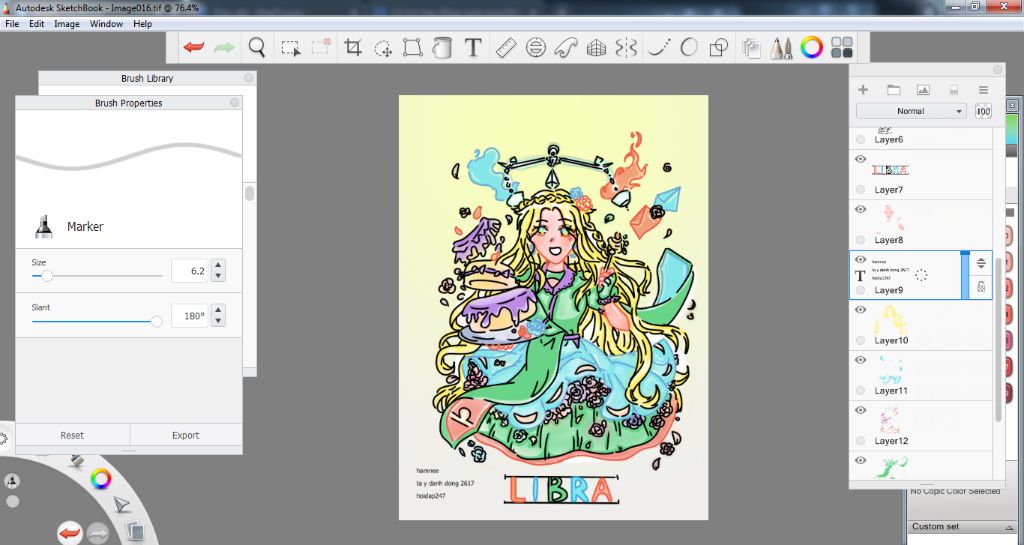Select the rectangular Selection tool
The height and width of the screenshot is (545, 1024).
pyautogui.click(x=291, y=48)
